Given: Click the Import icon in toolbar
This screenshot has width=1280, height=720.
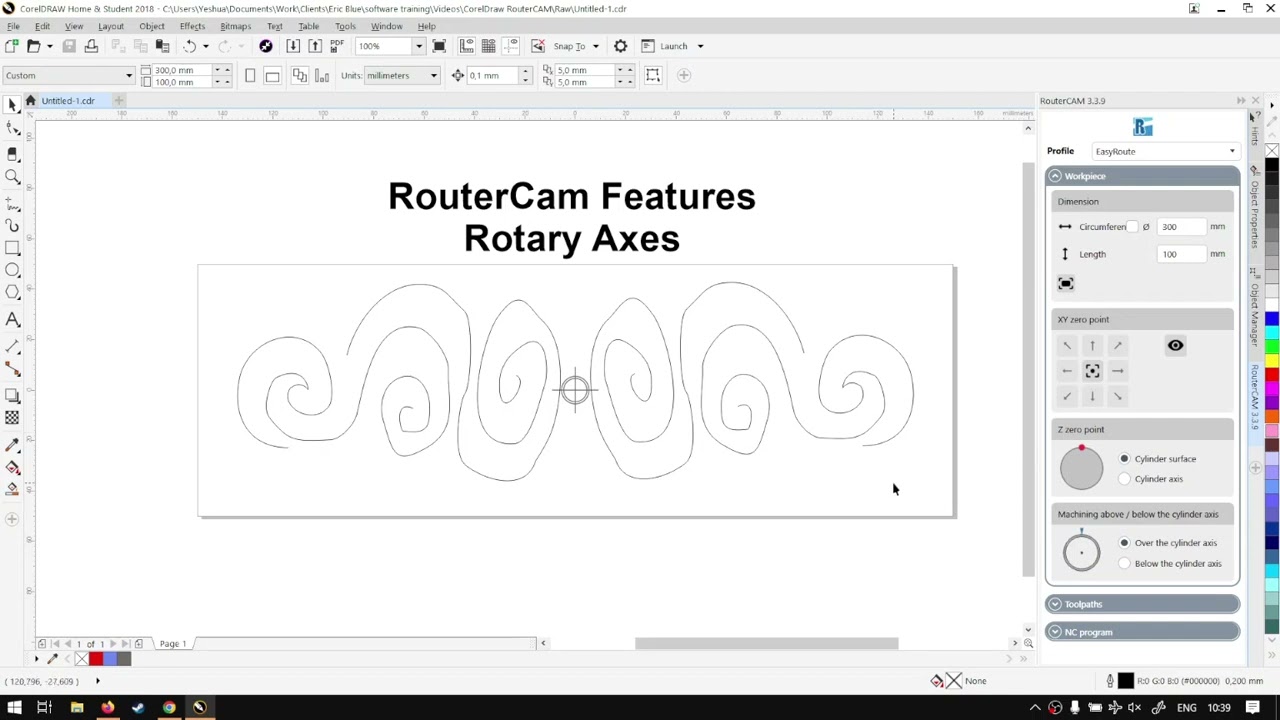Looking at the screenshot, I should 293,46.
